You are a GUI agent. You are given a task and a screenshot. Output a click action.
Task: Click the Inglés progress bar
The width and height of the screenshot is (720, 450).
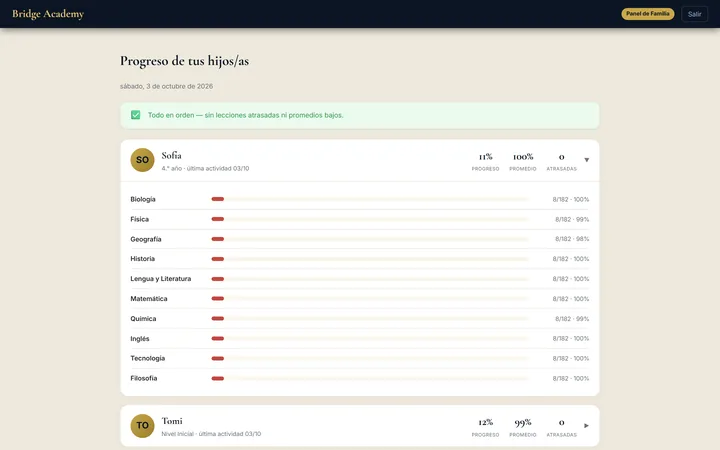[x=370, y=338]
